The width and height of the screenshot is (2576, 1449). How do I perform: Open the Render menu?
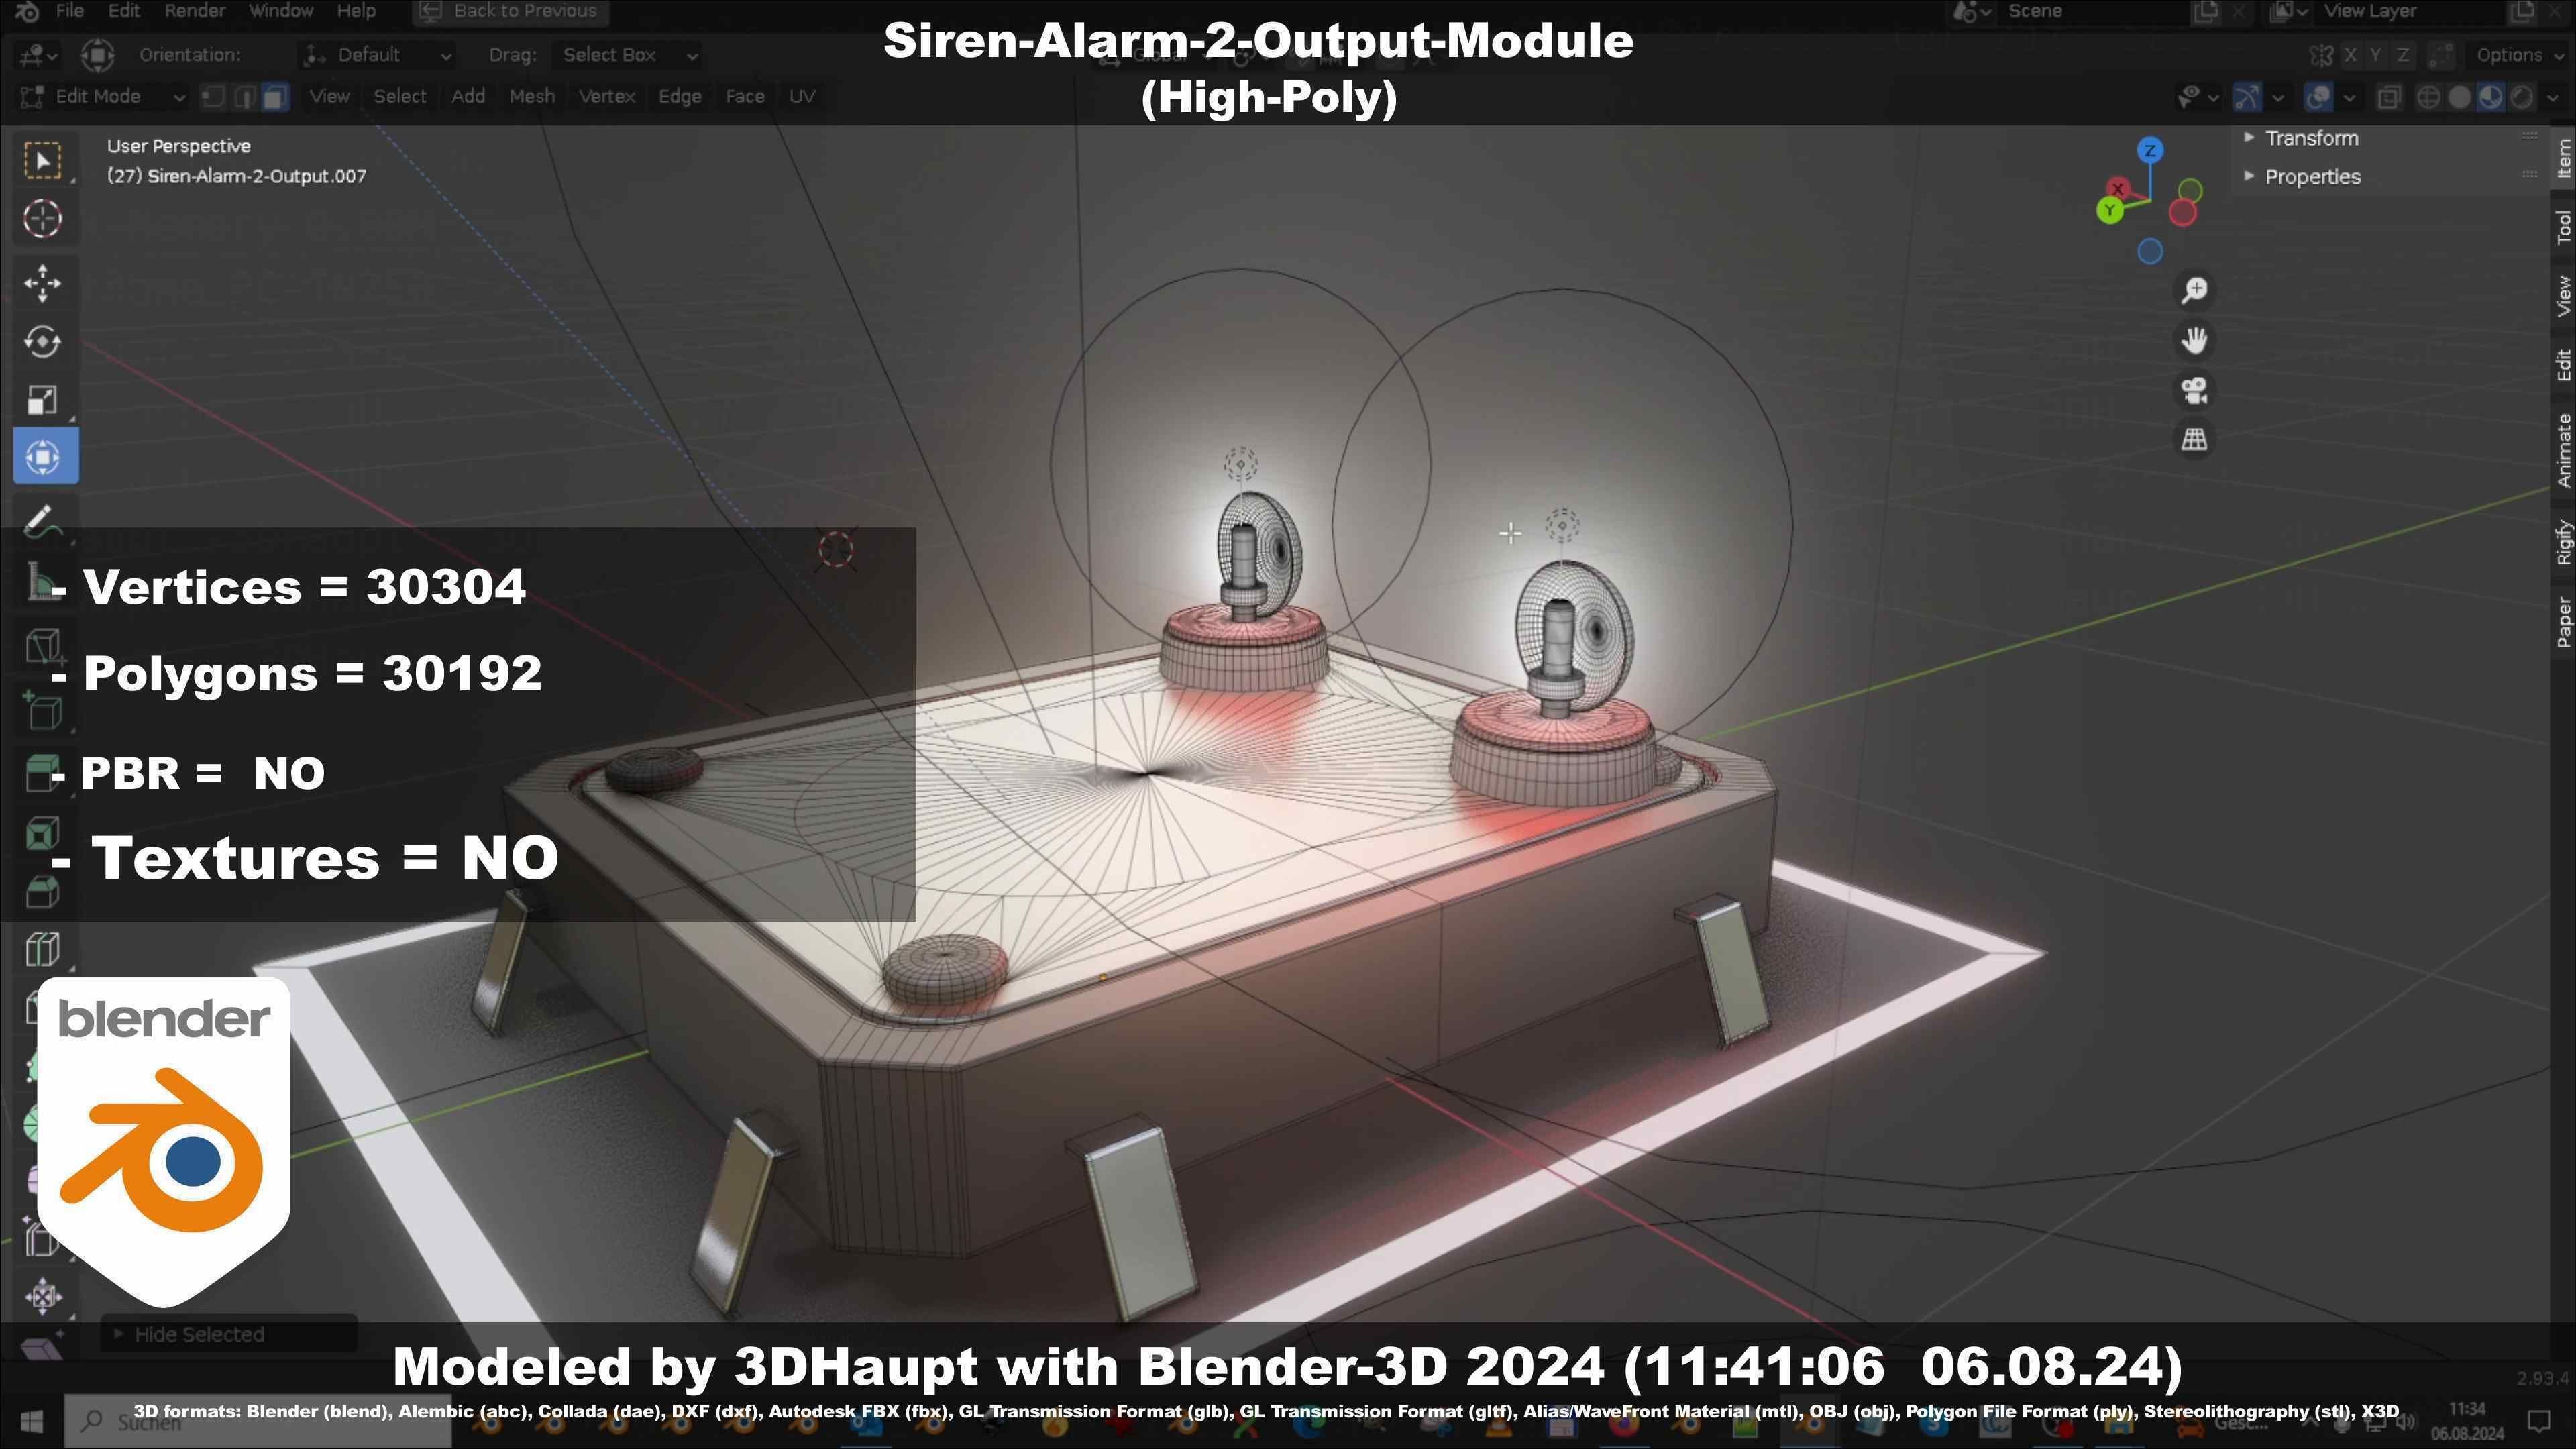pyautogui.click(x=195, y=11)
